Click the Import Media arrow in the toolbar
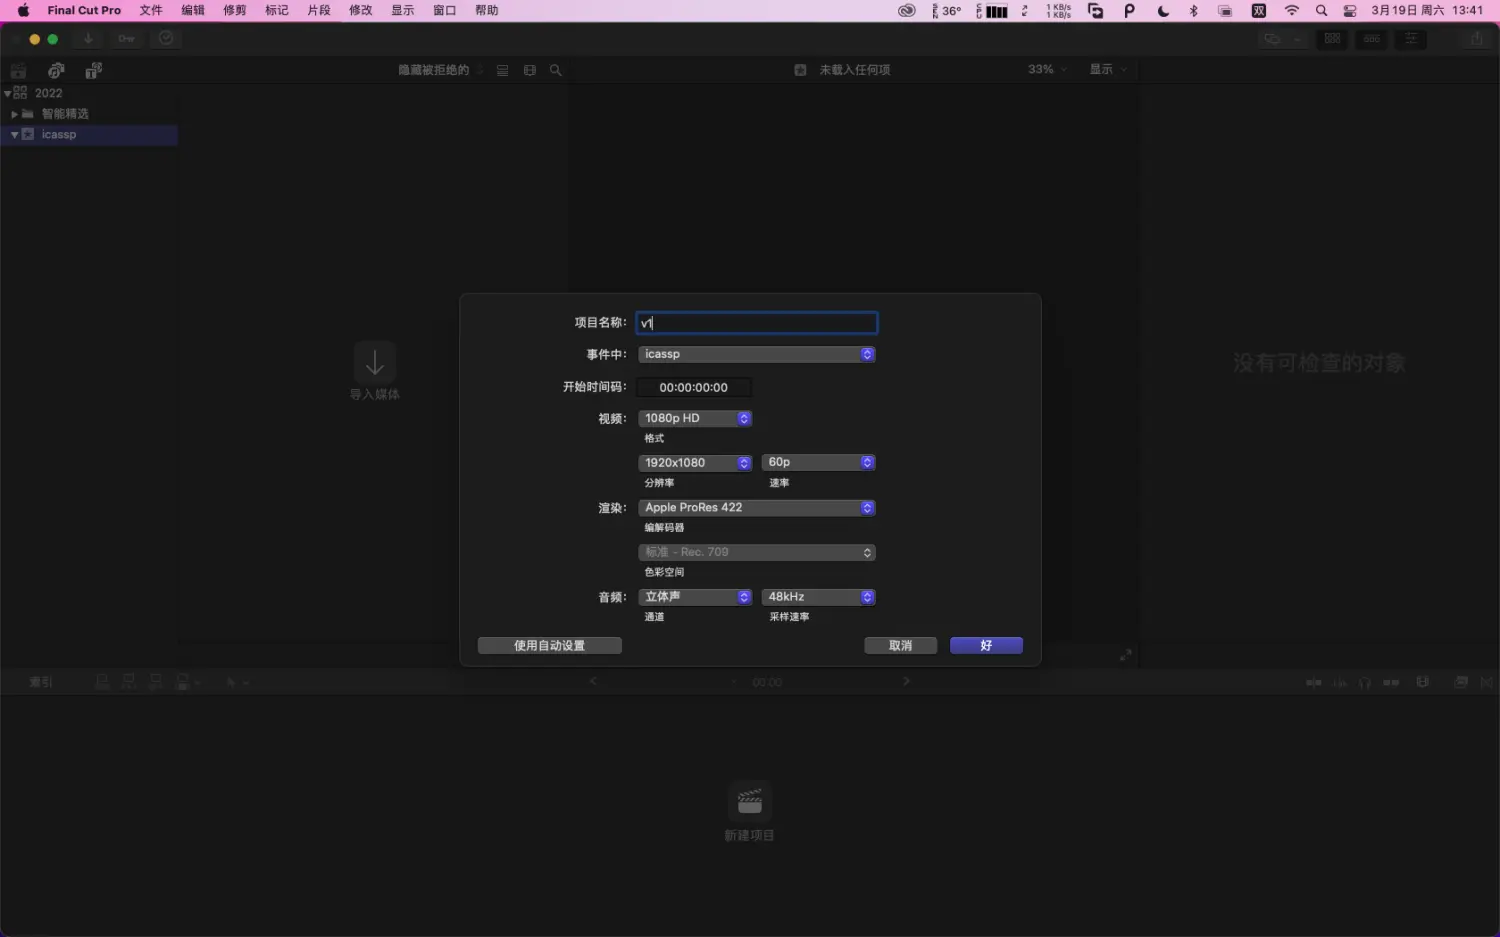Screen dimensions: 1500x937 tap(88, 39)
